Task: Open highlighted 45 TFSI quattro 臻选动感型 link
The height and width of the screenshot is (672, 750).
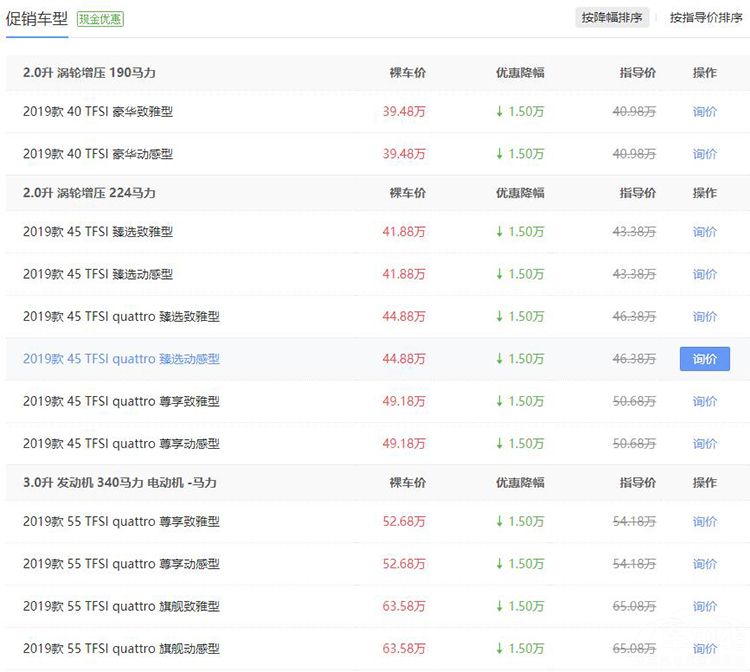Action: (x=121, y=359)
